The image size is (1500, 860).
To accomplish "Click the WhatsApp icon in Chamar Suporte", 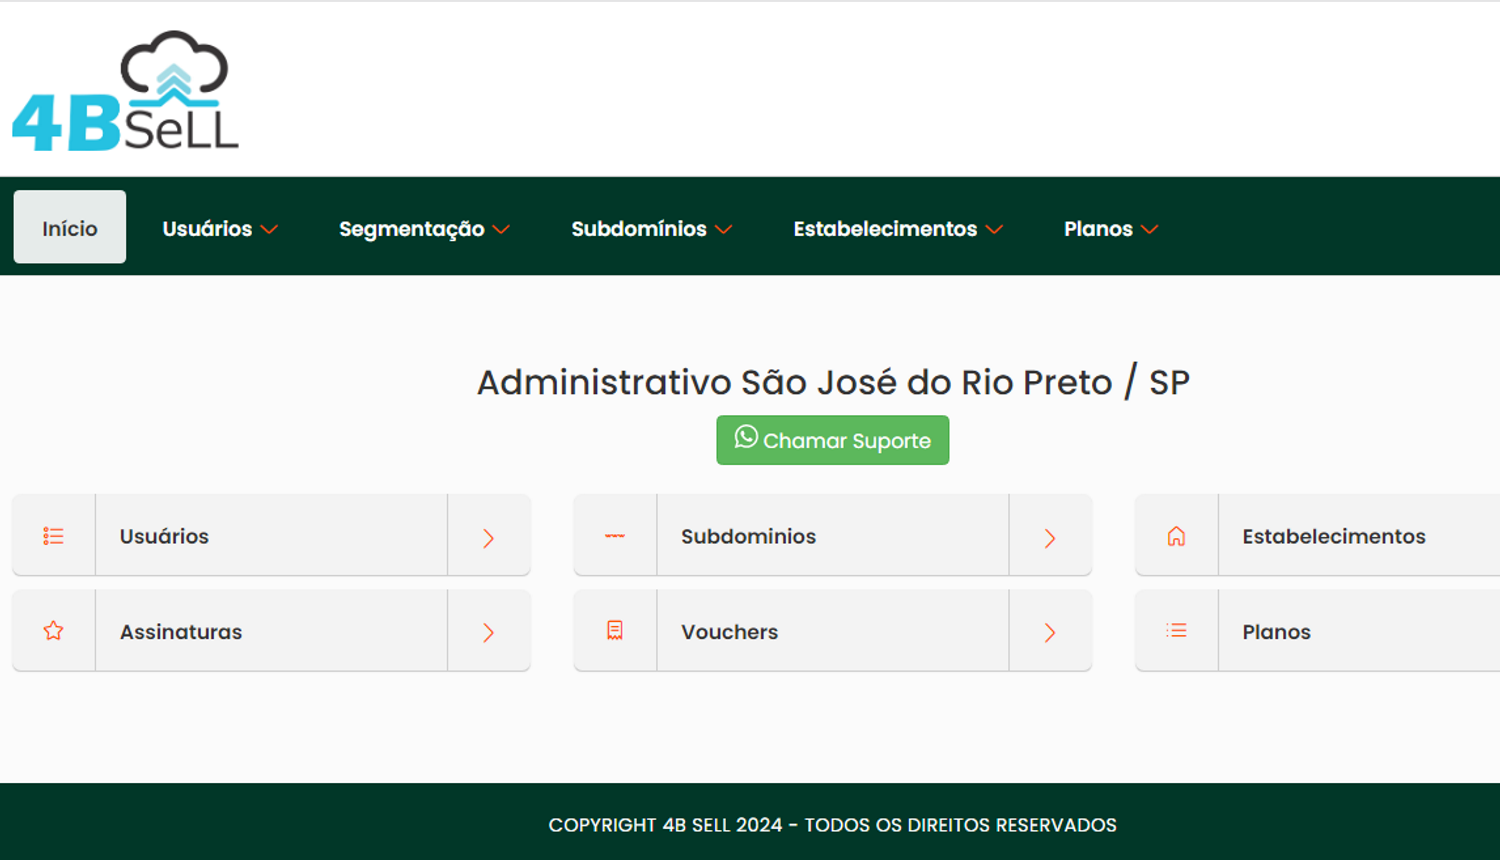I will point(746,437).
